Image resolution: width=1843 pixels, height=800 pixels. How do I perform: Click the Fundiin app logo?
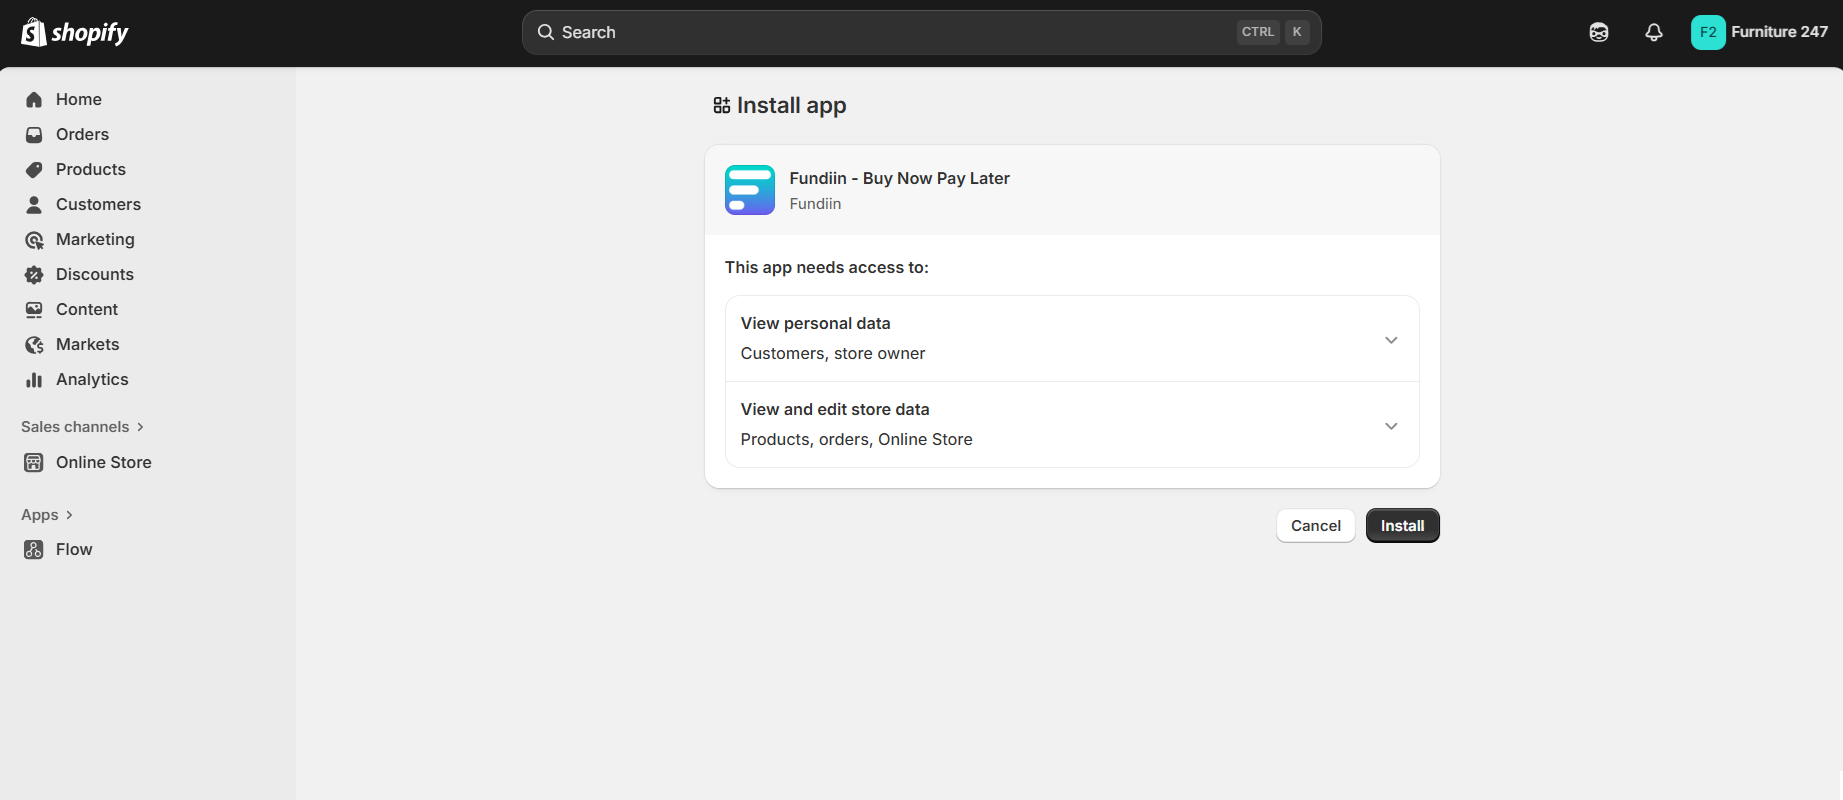pos(749,190)
